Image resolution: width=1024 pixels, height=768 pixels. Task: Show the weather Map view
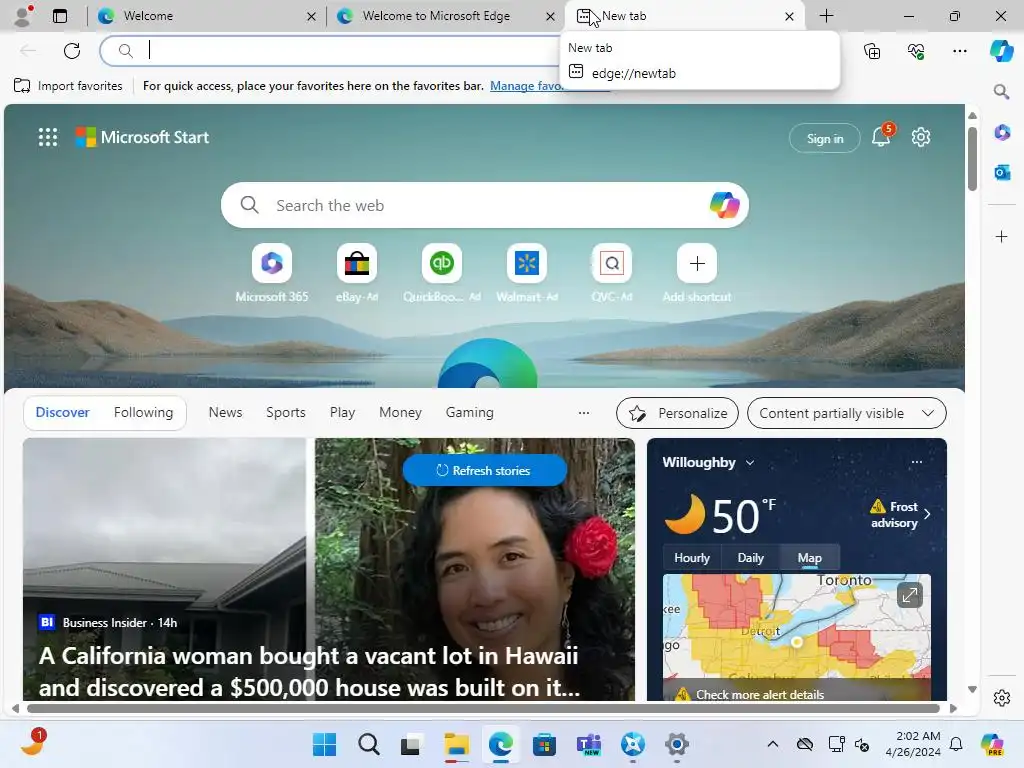click(x=809, y=558)
